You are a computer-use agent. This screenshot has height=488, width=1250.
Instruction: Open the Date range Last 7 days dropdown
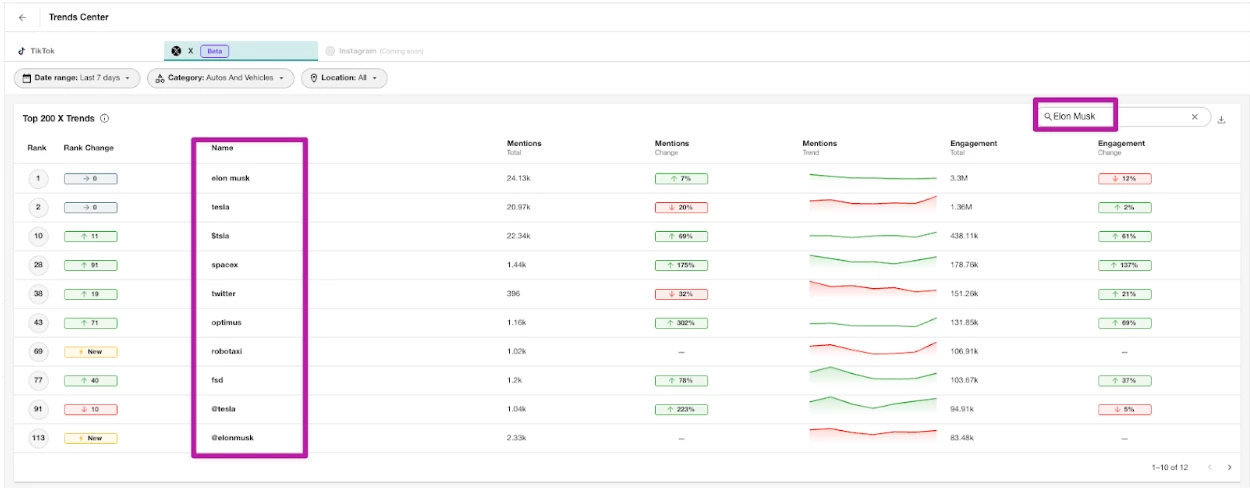pyautogui.click(x=77, y=78)
